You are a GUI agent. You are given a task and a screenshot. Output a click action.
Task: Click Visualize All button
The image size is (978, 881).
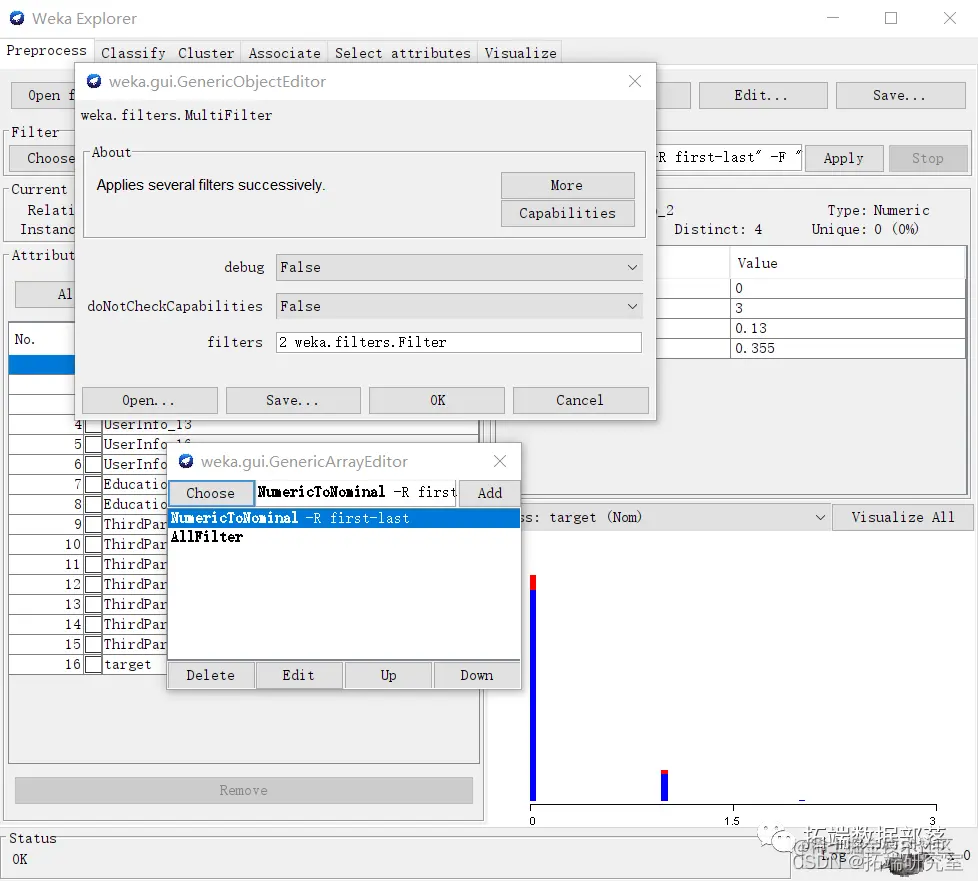coord(903,517)
